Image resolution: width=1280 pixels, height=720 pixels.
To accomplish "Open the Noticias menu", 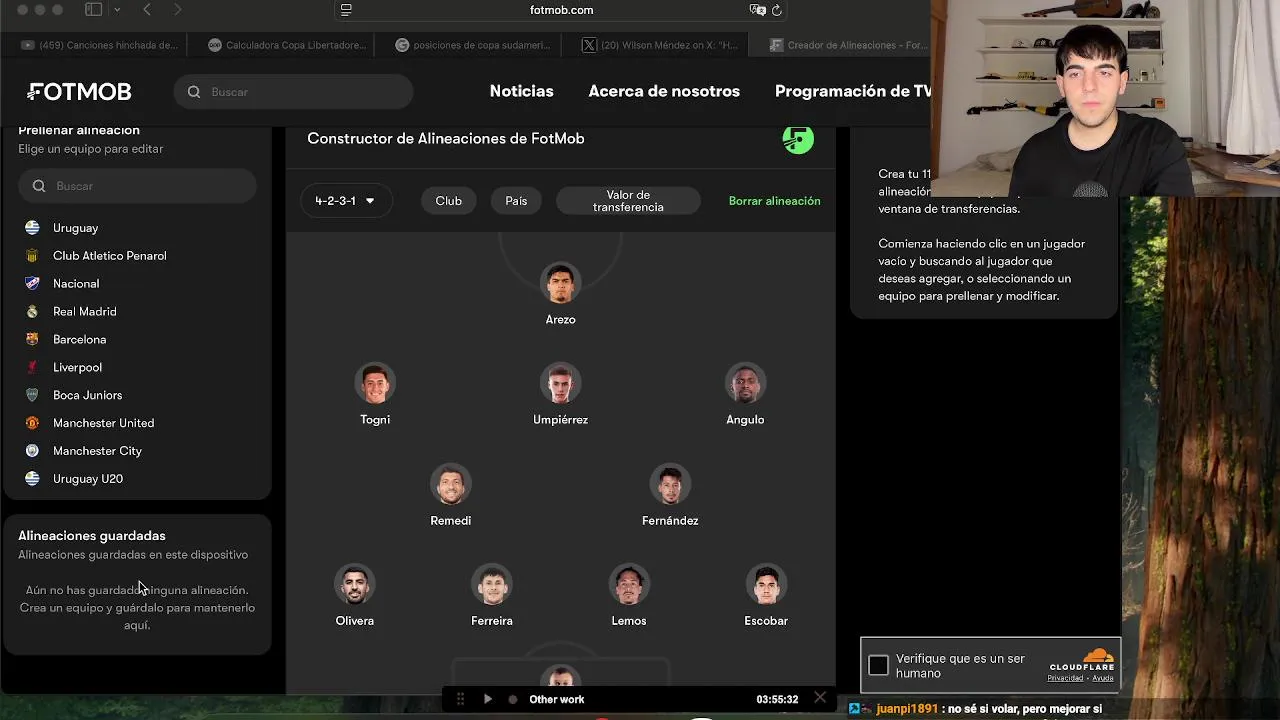I will pyautogui.click(x=521, y=91).
